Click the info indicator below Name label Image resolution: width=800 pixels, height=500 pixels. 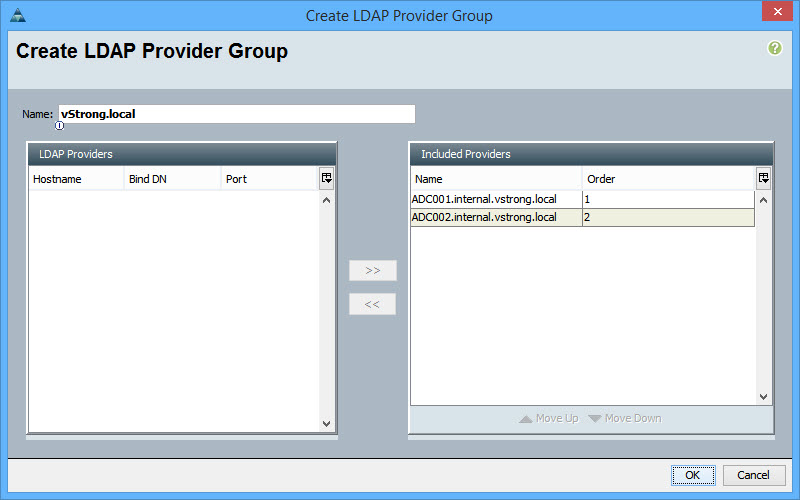(x=59, y=126)
